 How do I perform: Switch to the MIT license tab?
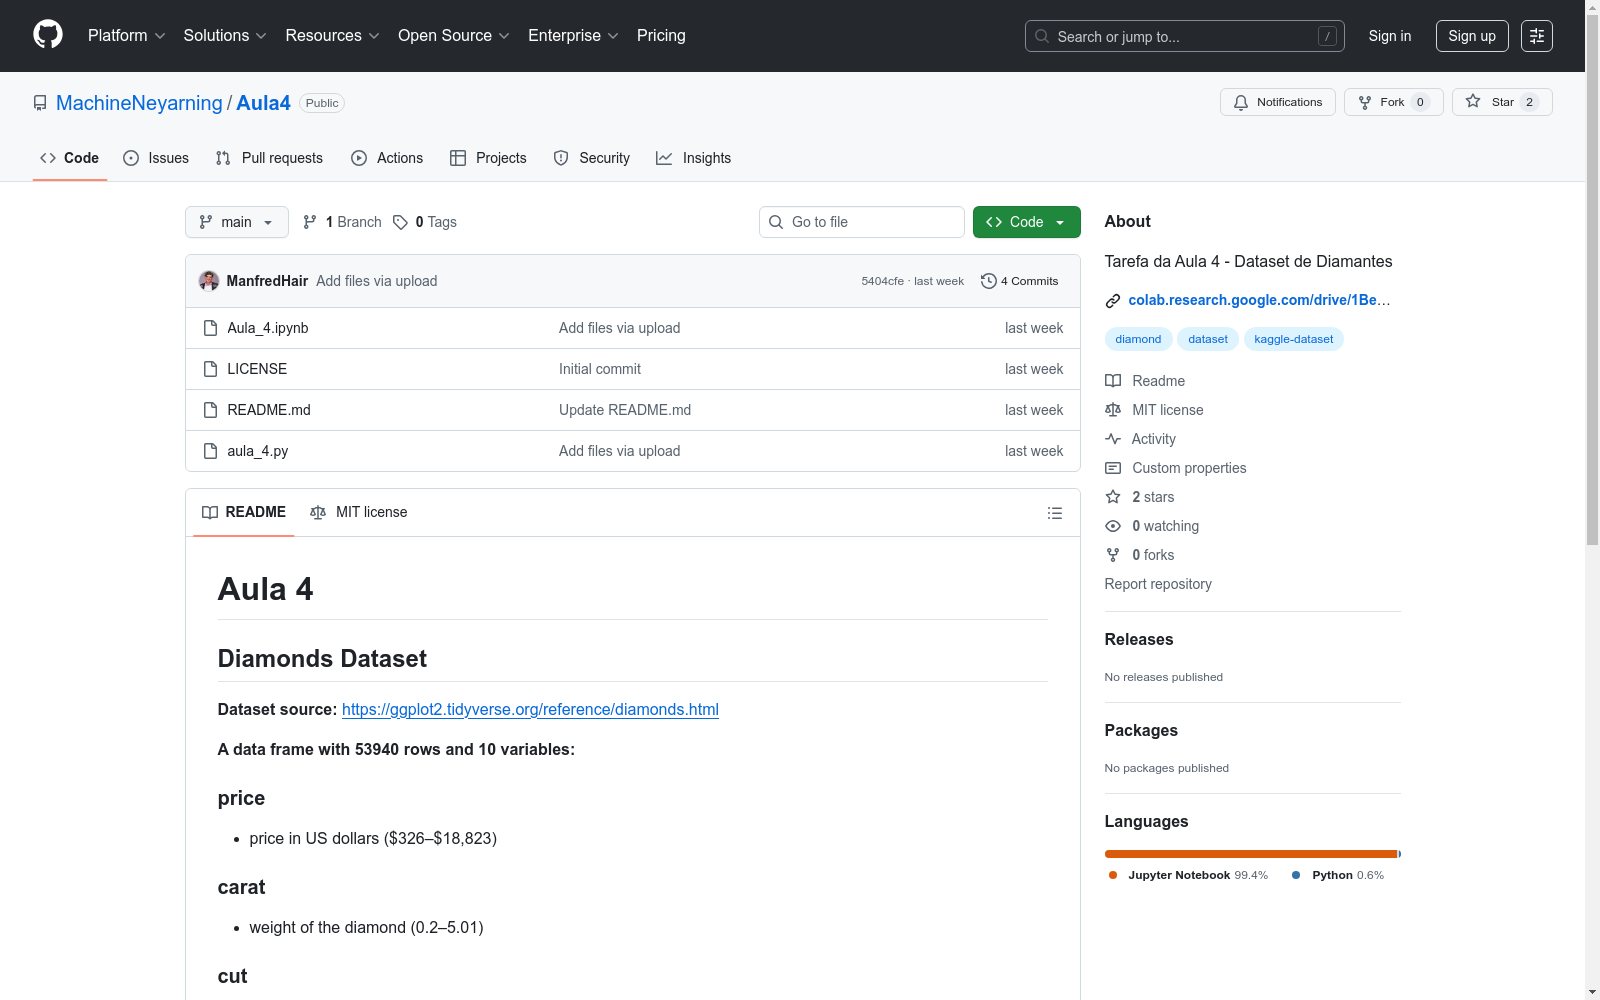pyautogui.click(x=359, y=512)
